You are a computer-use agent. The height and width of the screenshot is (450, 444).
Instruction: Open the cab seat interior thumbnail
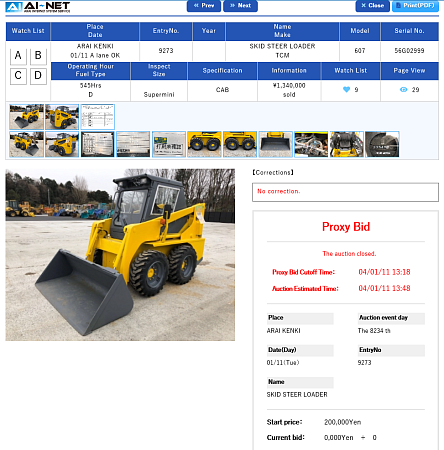point(347,144)
